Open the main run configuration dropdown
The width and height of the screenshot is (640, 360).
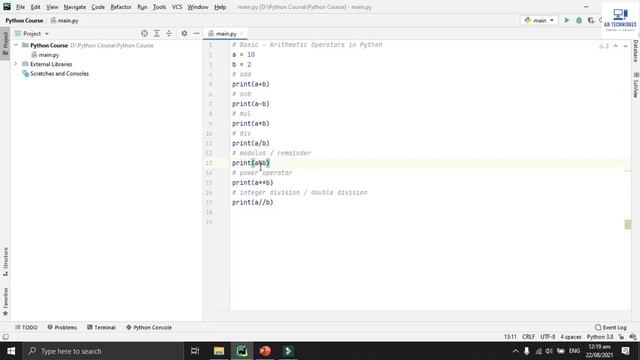pyautogui.click(x=539, y=20)
